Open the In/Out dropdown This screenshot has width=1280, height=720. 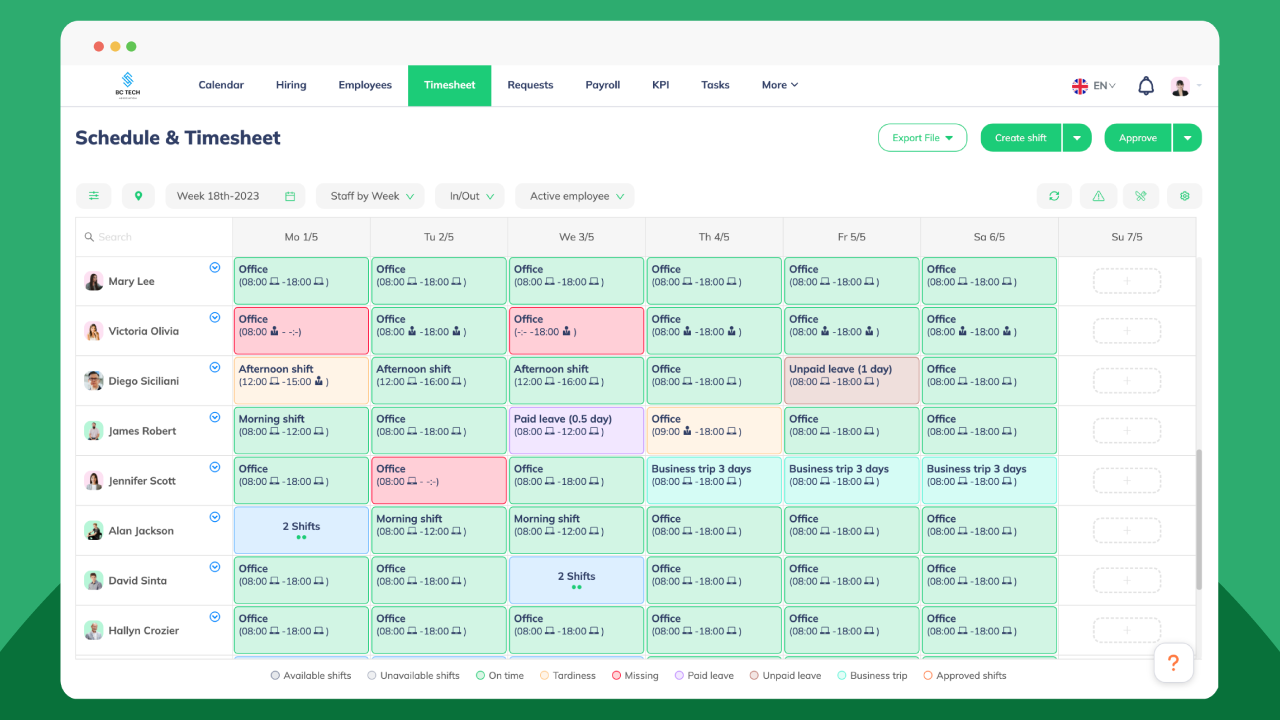click(x=469, y=196)
